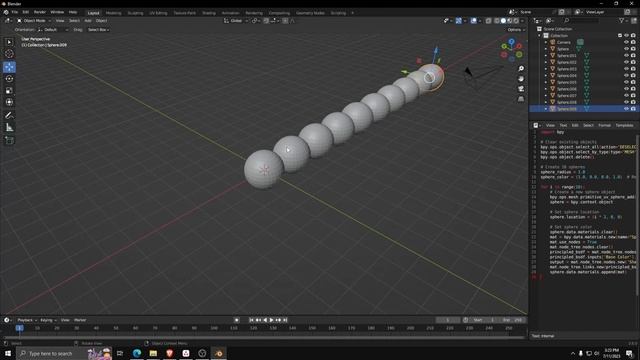Hide the Camera in viewport via eye icon
640x360 pixels.
pos(626,42)
